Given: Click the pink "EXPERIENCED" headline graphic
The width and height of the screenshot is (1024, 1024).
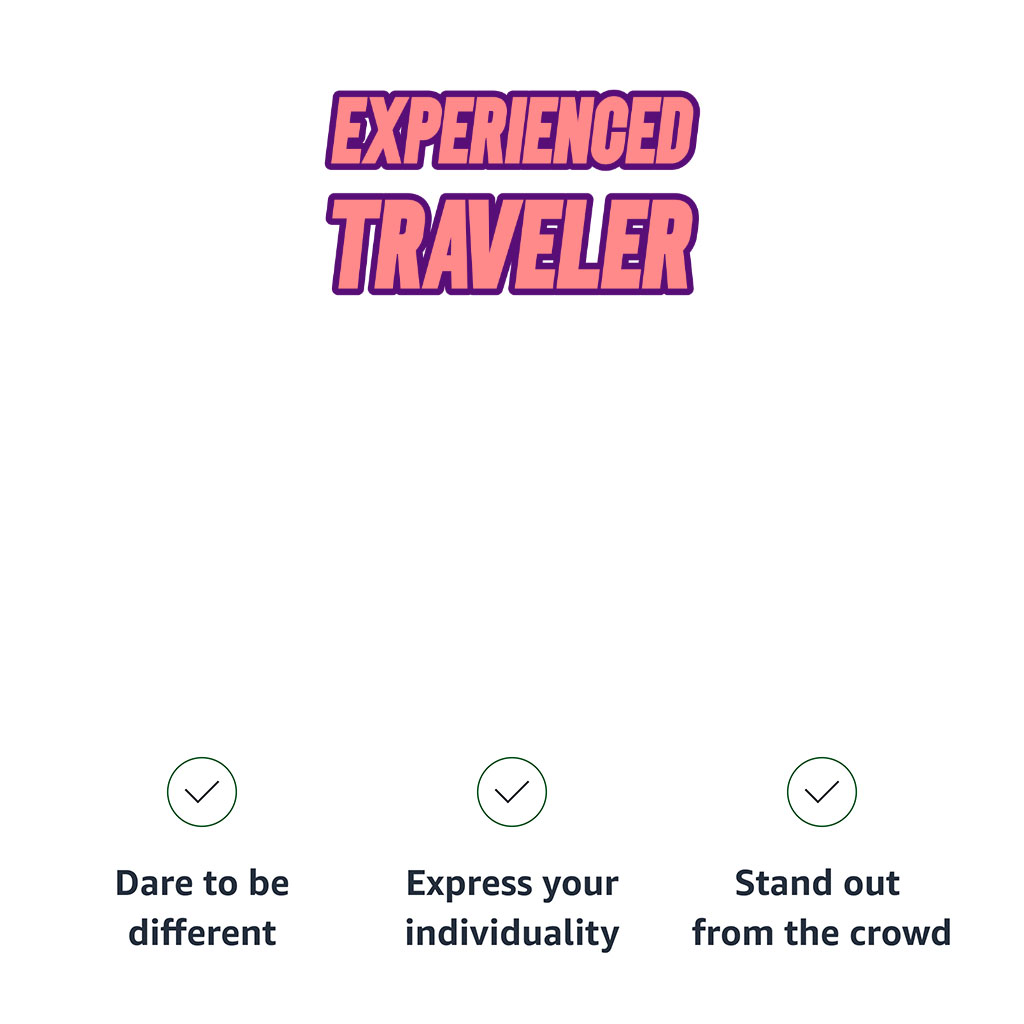Looking at the screenshot, I should (512, 132).
